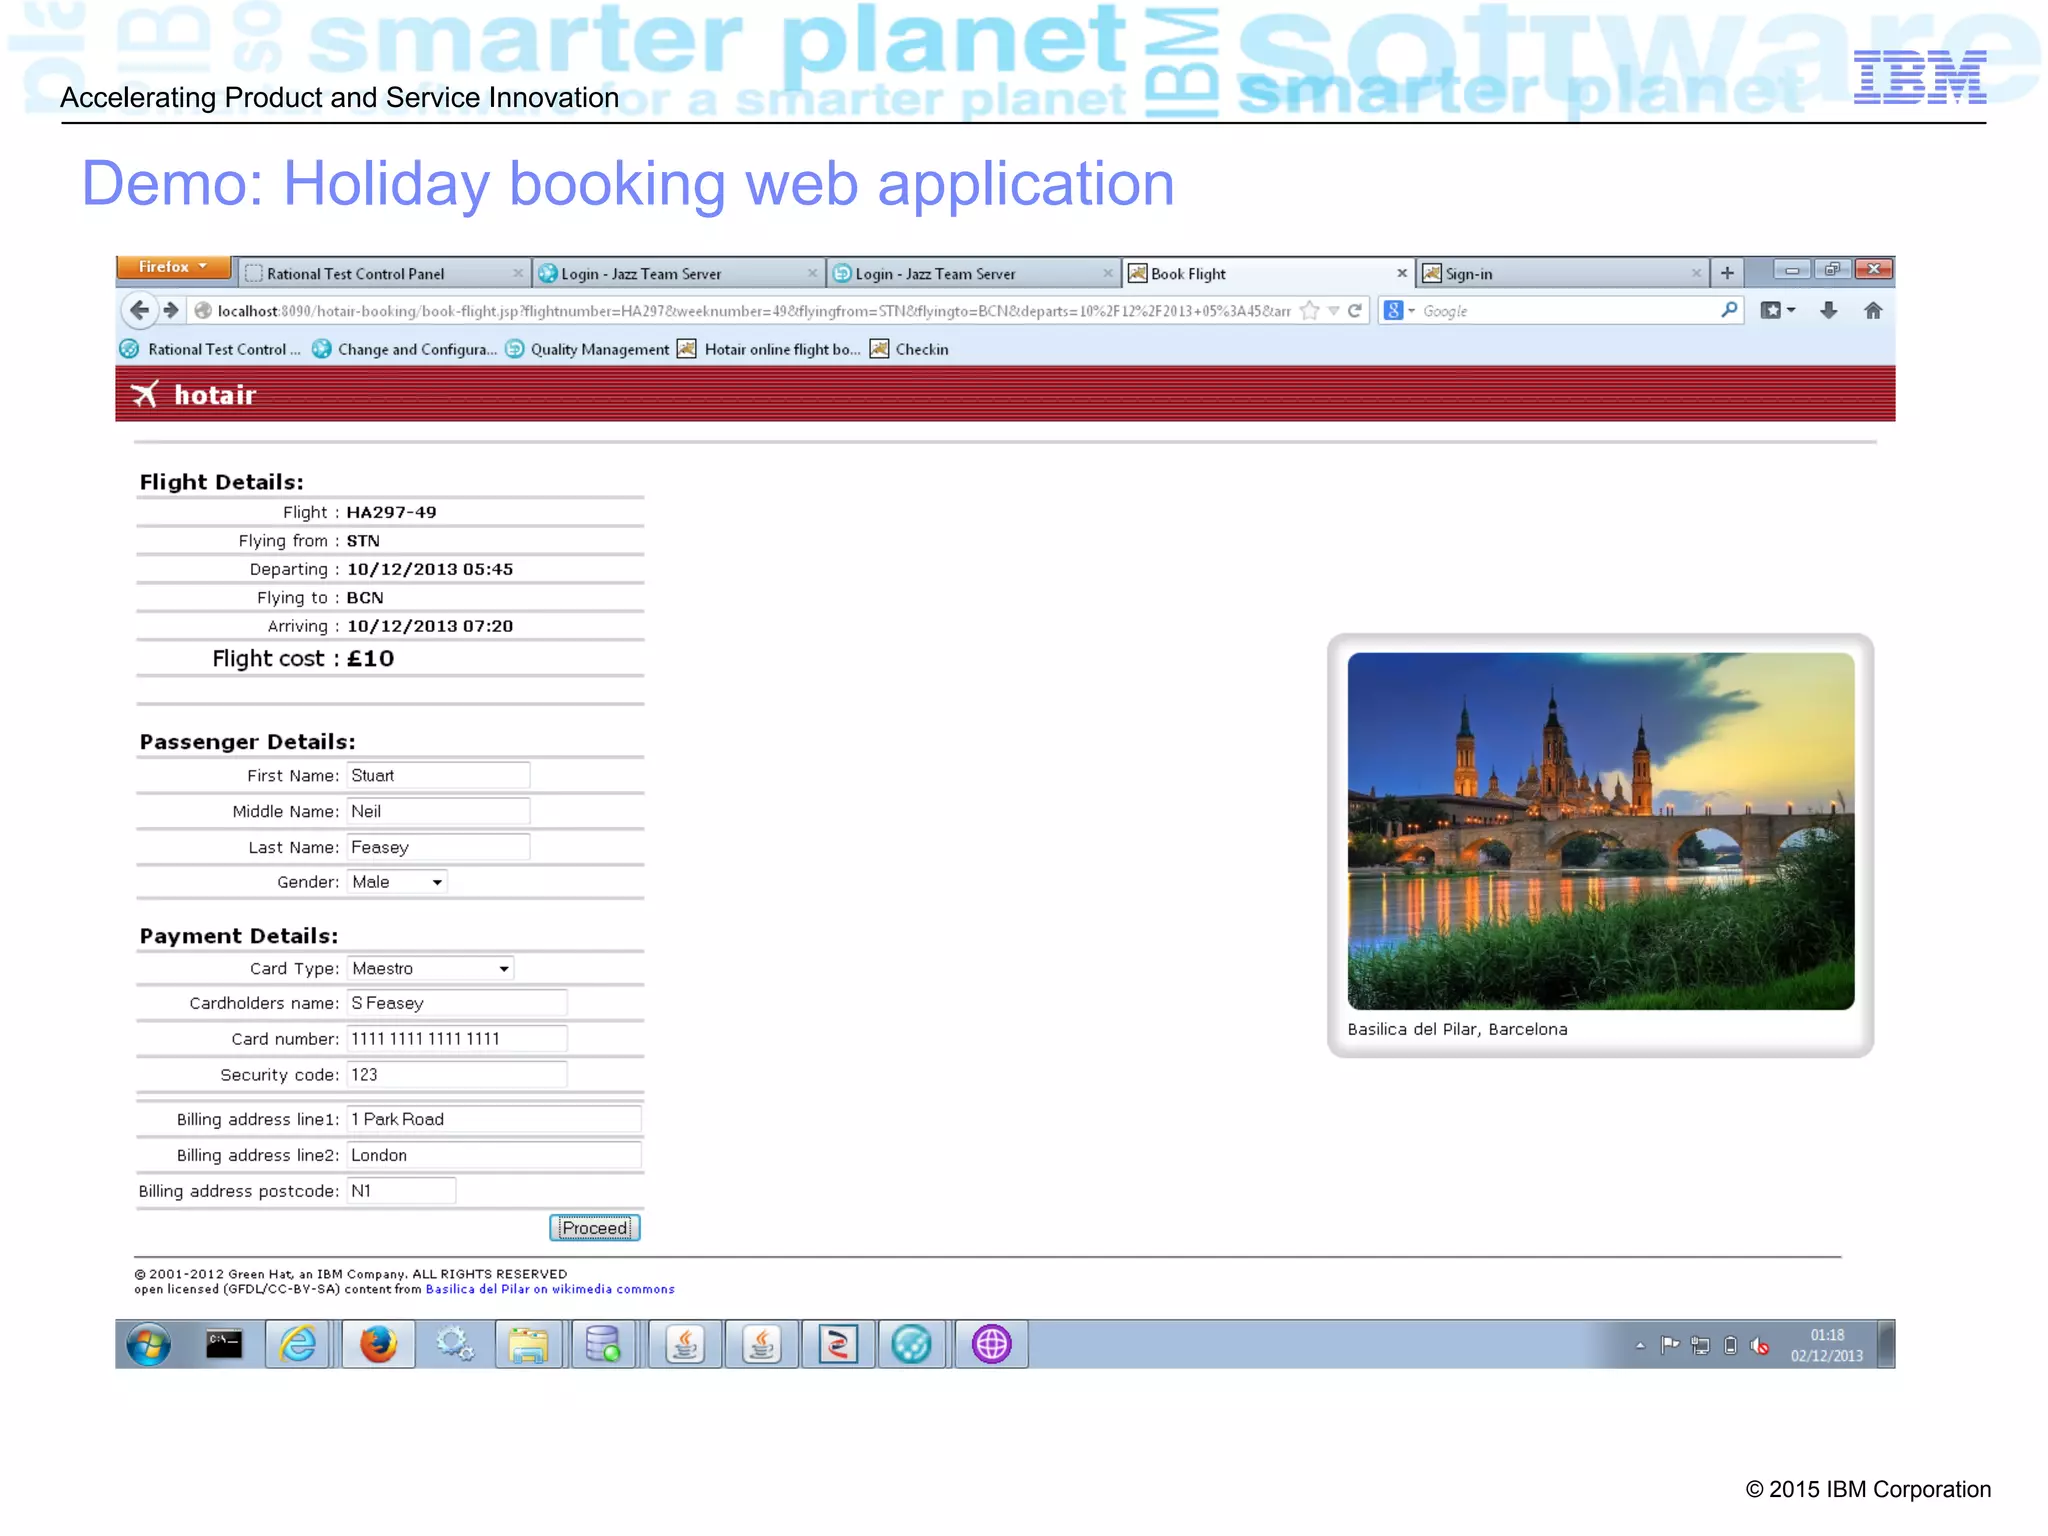Open Change and Configura... bookmark
Screen dimensions: 2048x1536
coord(404,349)
